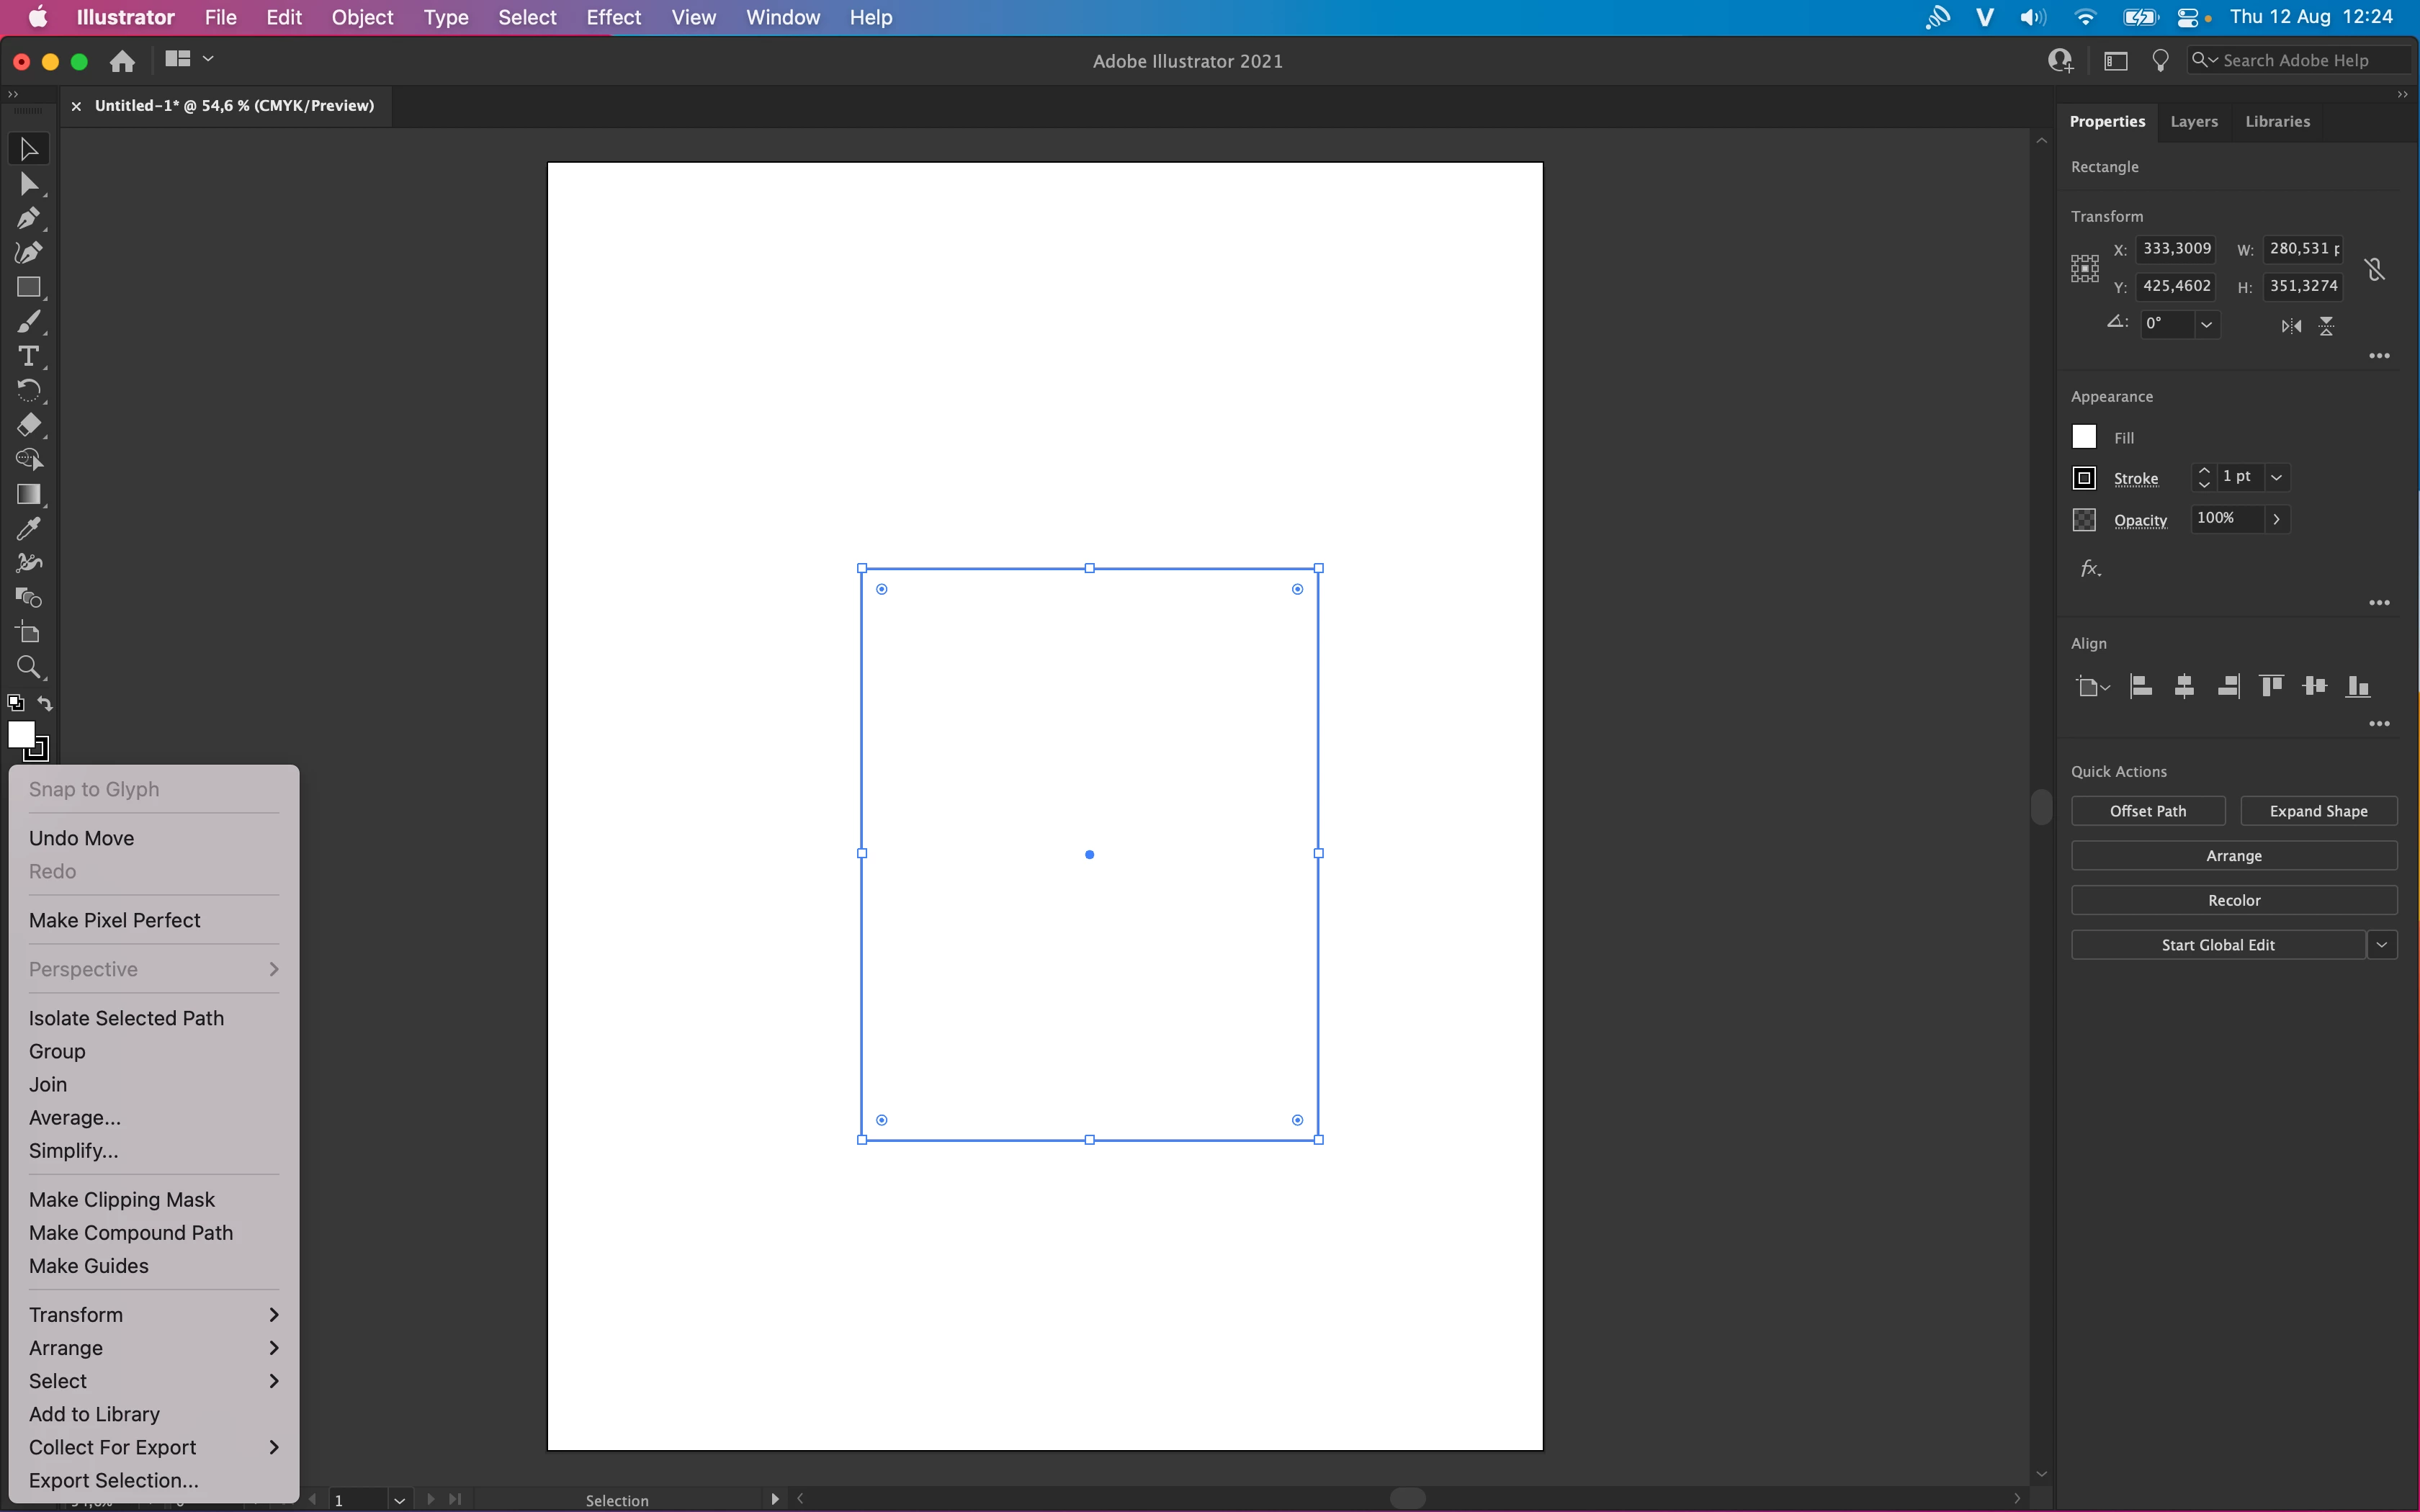
Task: Click the Opacity 100% input field
Action: pos(2225,518)
